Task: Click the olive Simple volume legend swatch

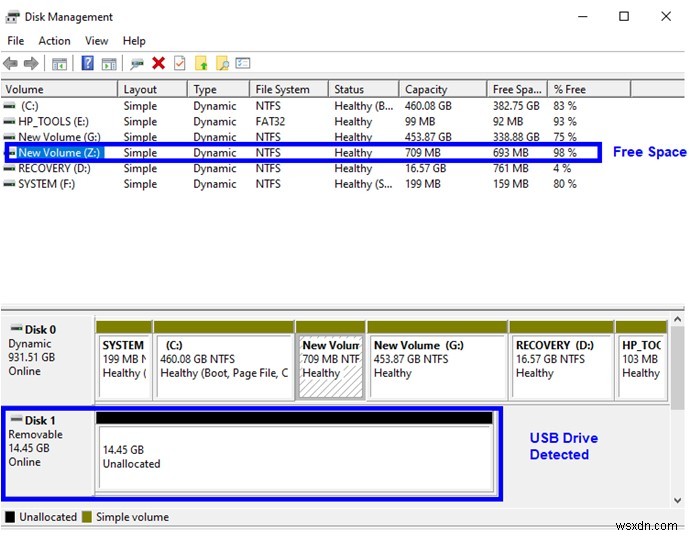Action: click(87, 517)
